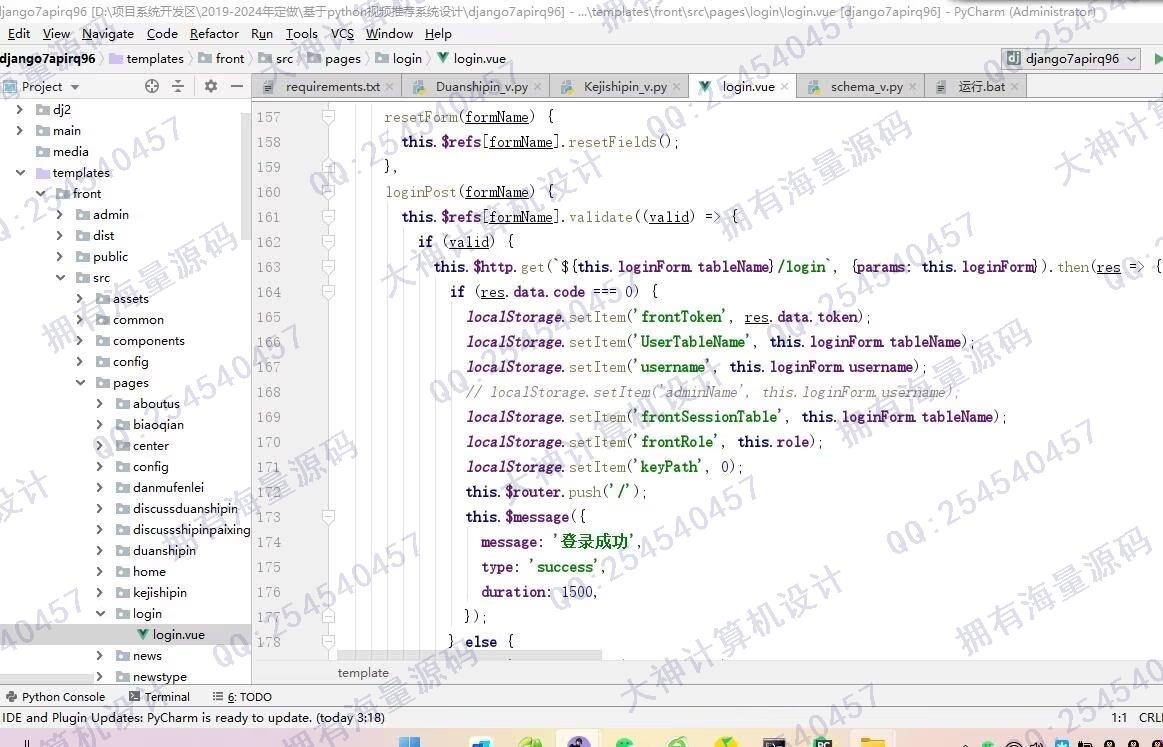Expand the assets folder
The height and width of the screenshot is (747, 1163).
(80, 299)
